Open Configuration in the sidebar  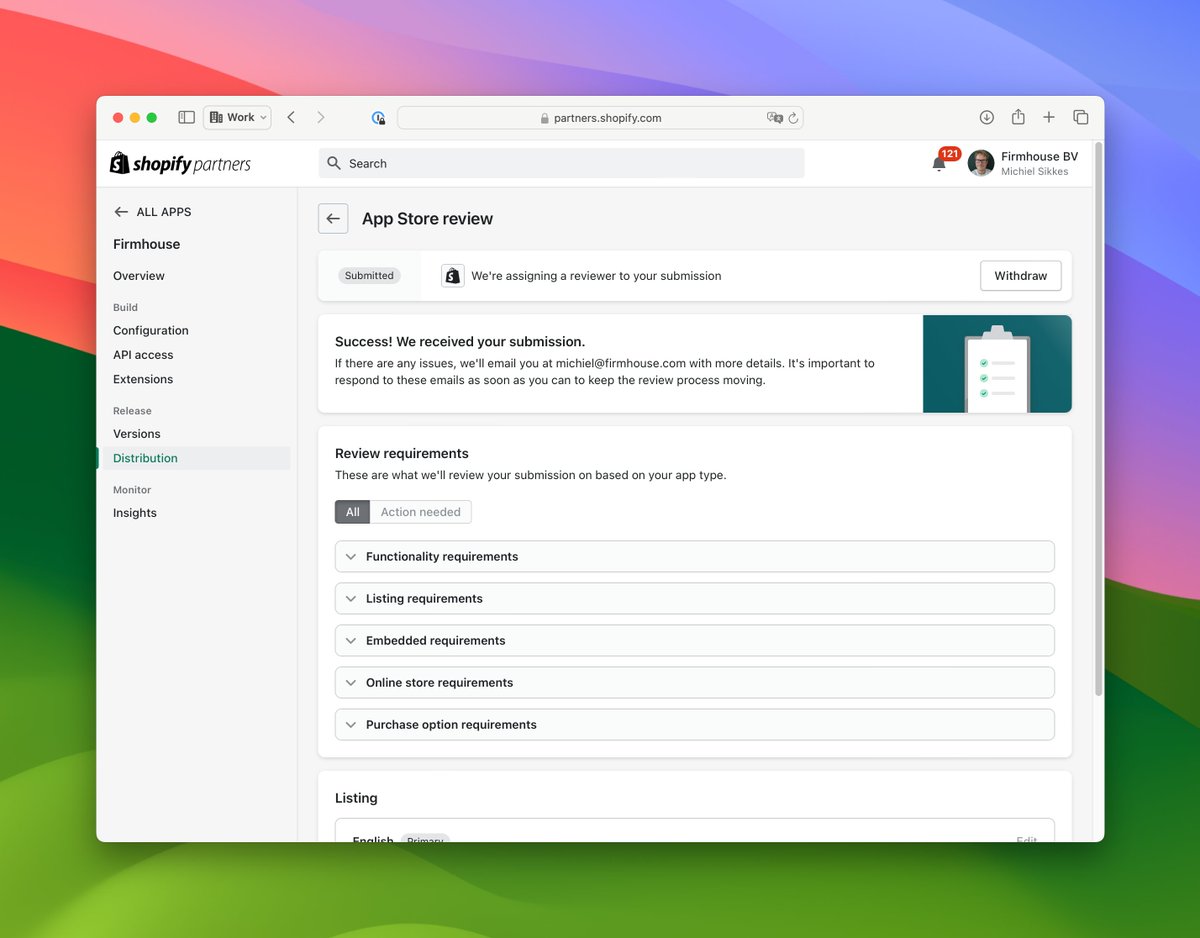click(151, 330)
